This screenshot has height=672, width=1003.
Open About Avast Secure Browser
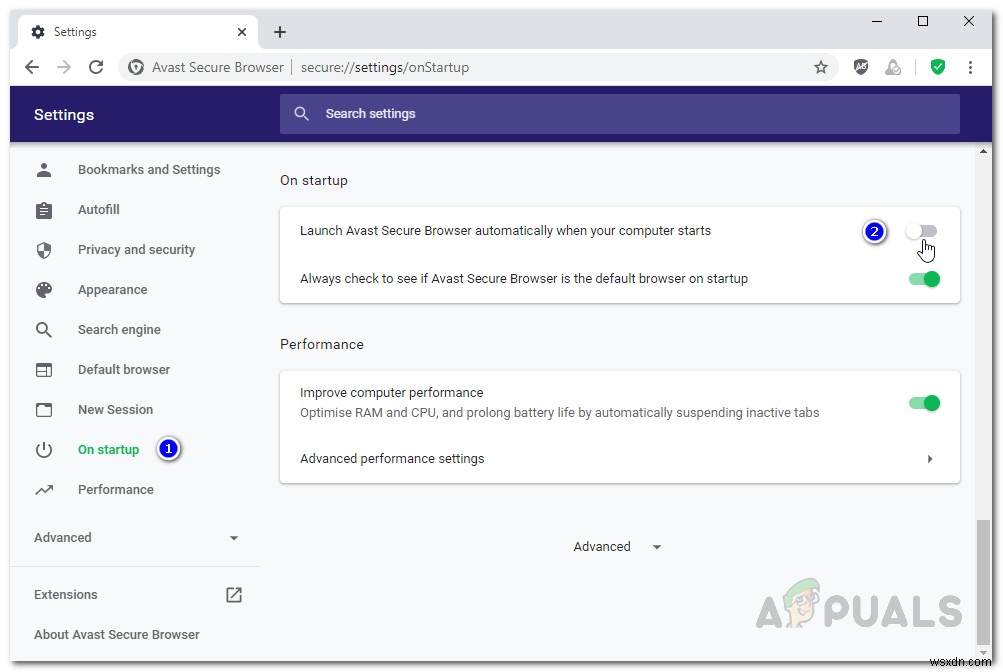click(x=116, y=634)
